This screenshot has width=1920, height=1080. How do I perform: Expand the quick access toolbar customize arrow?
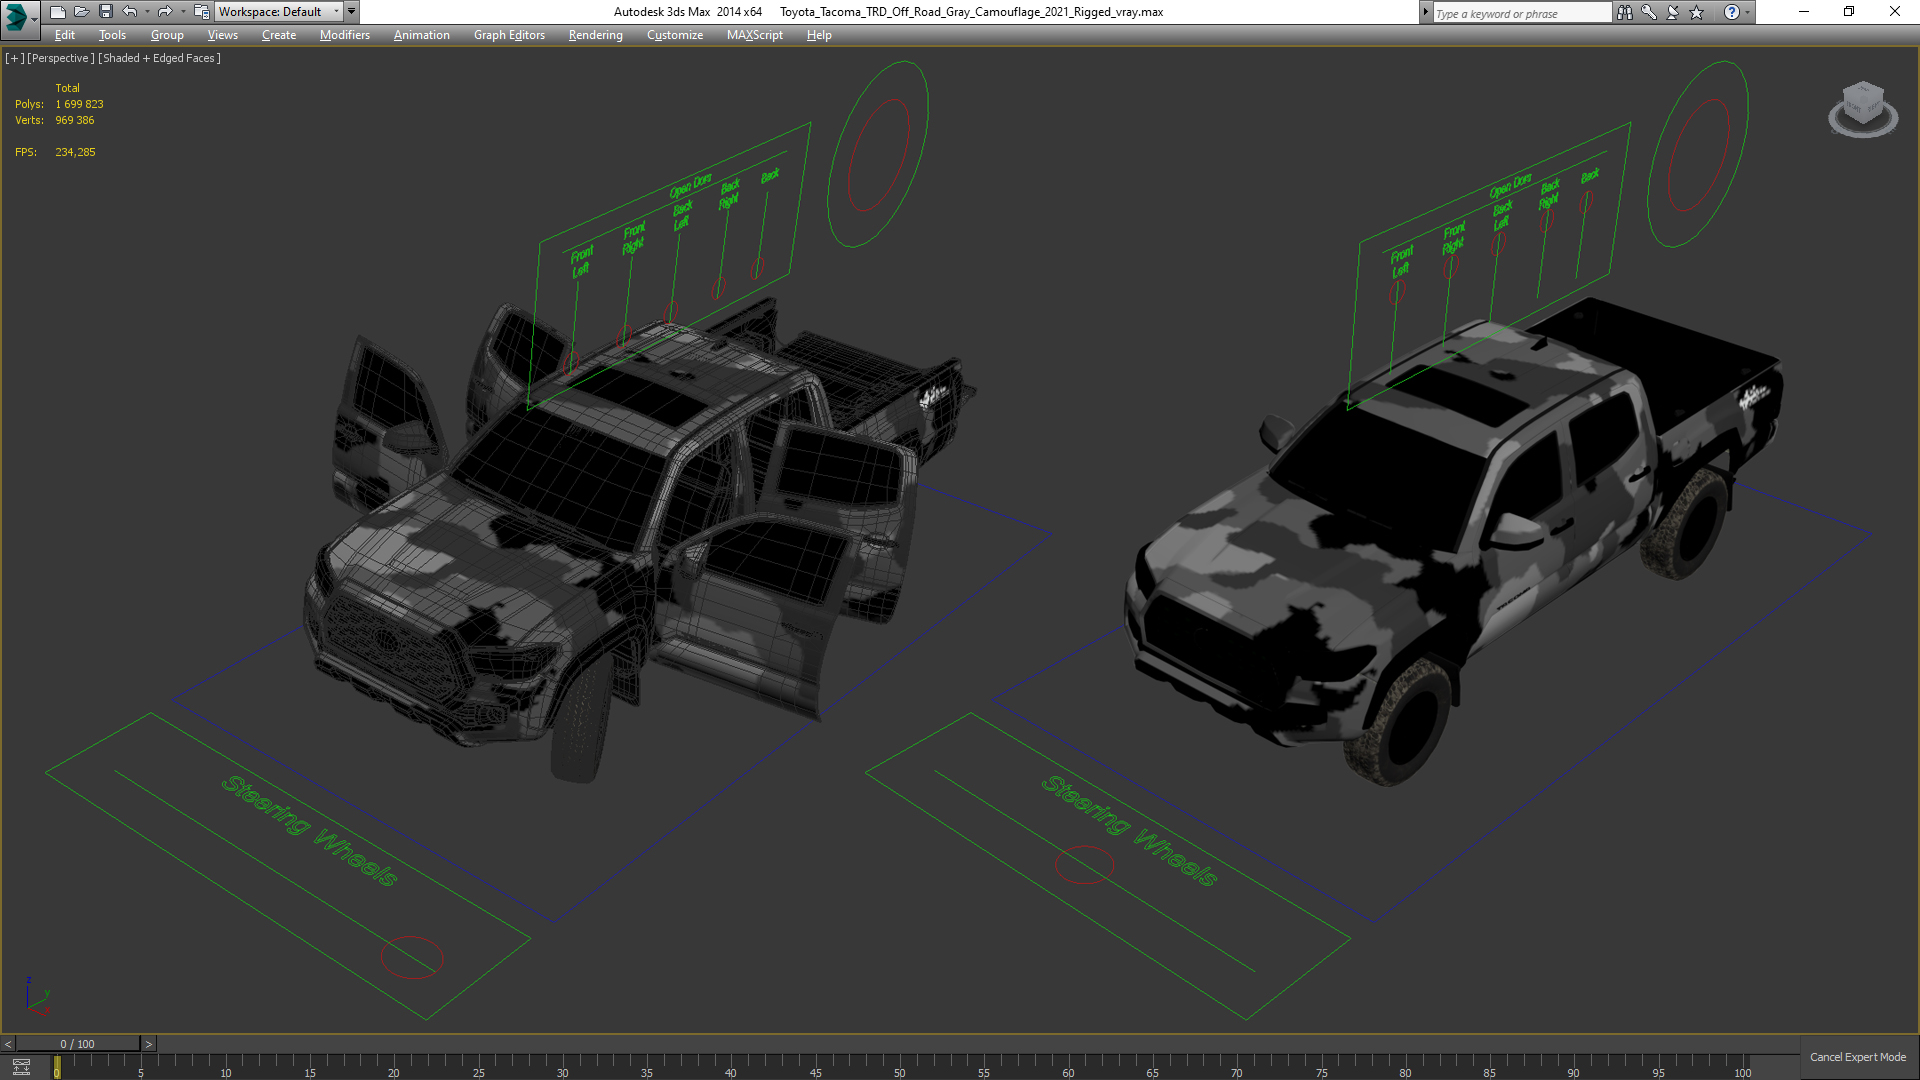click(352, 12)
